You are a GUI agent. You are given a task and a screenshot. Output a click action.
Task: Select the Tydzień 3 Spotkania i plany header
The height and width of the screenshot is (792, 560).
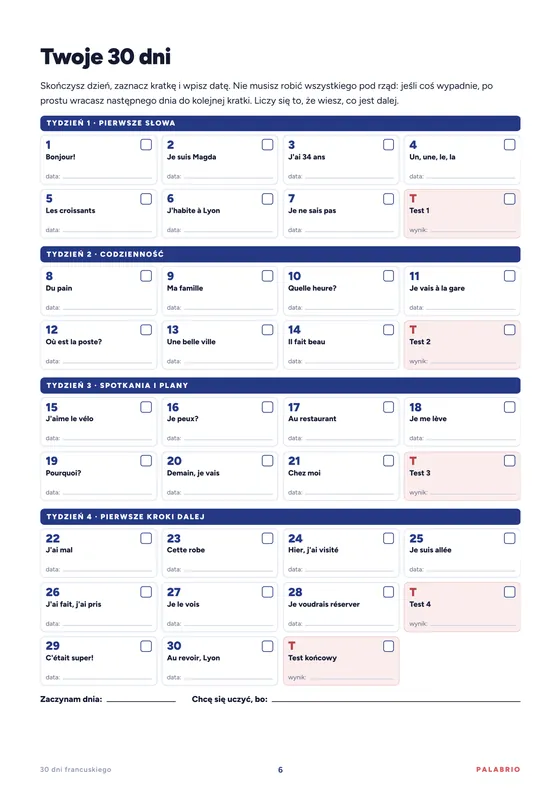click(280, 385)
